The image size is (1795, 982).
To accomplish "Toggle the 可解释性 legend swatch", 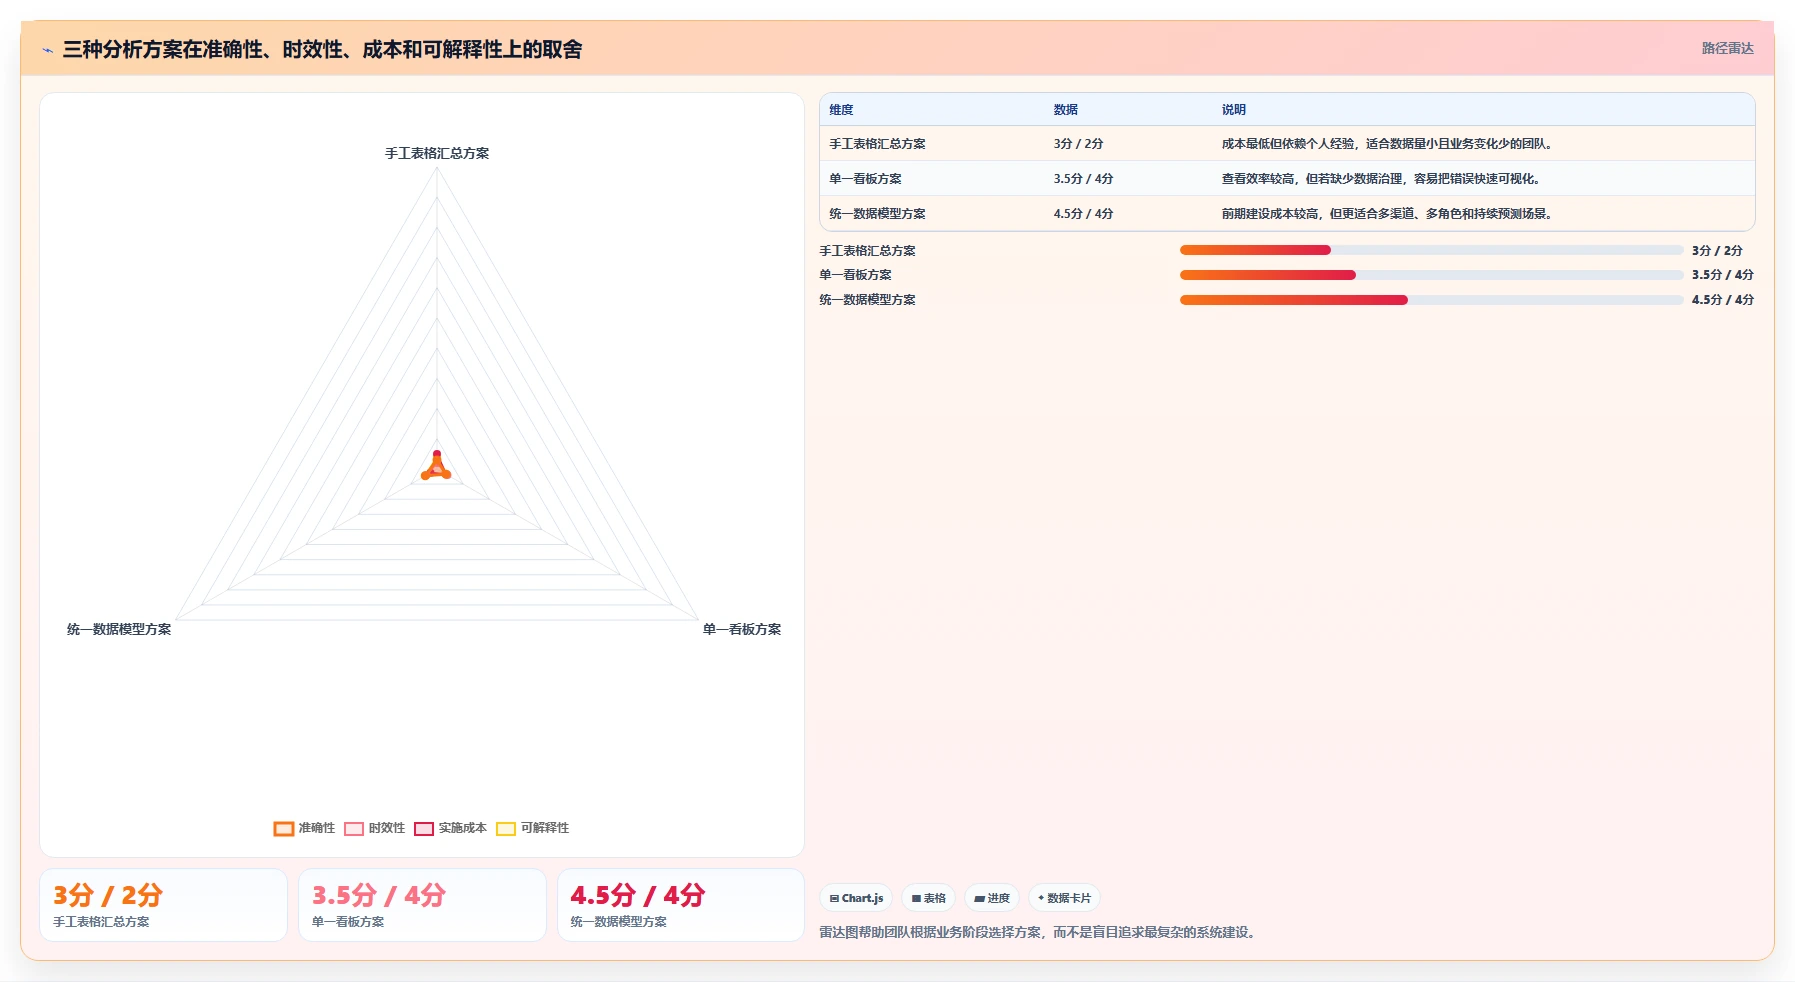I will point(506,828).
